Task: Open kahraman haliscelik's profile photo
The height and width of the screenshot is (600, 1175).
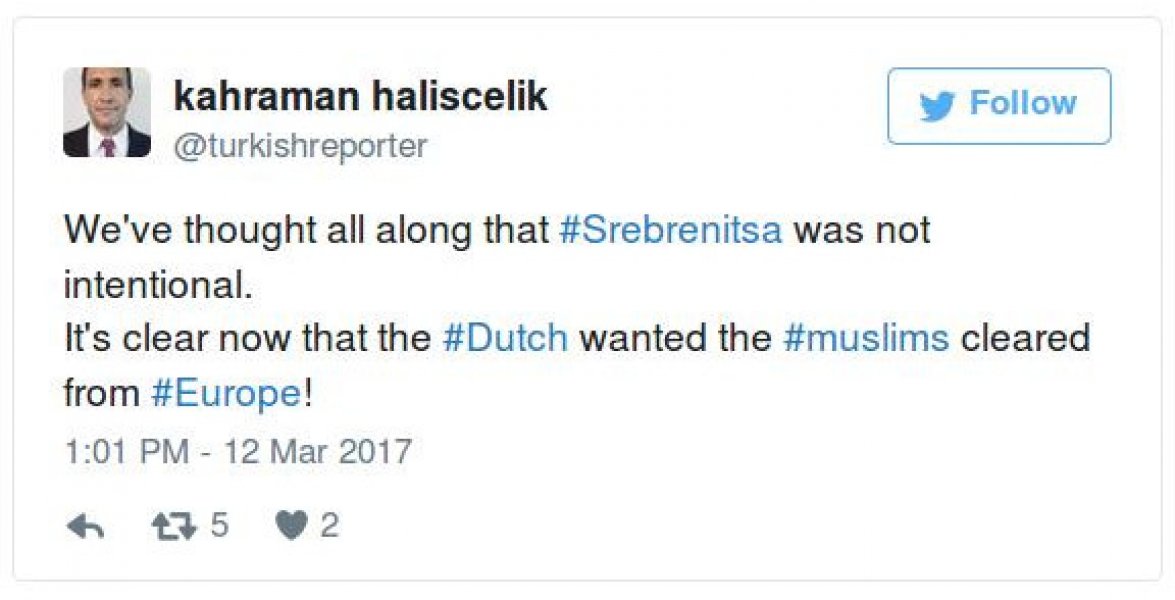Action: coord(107,112)
